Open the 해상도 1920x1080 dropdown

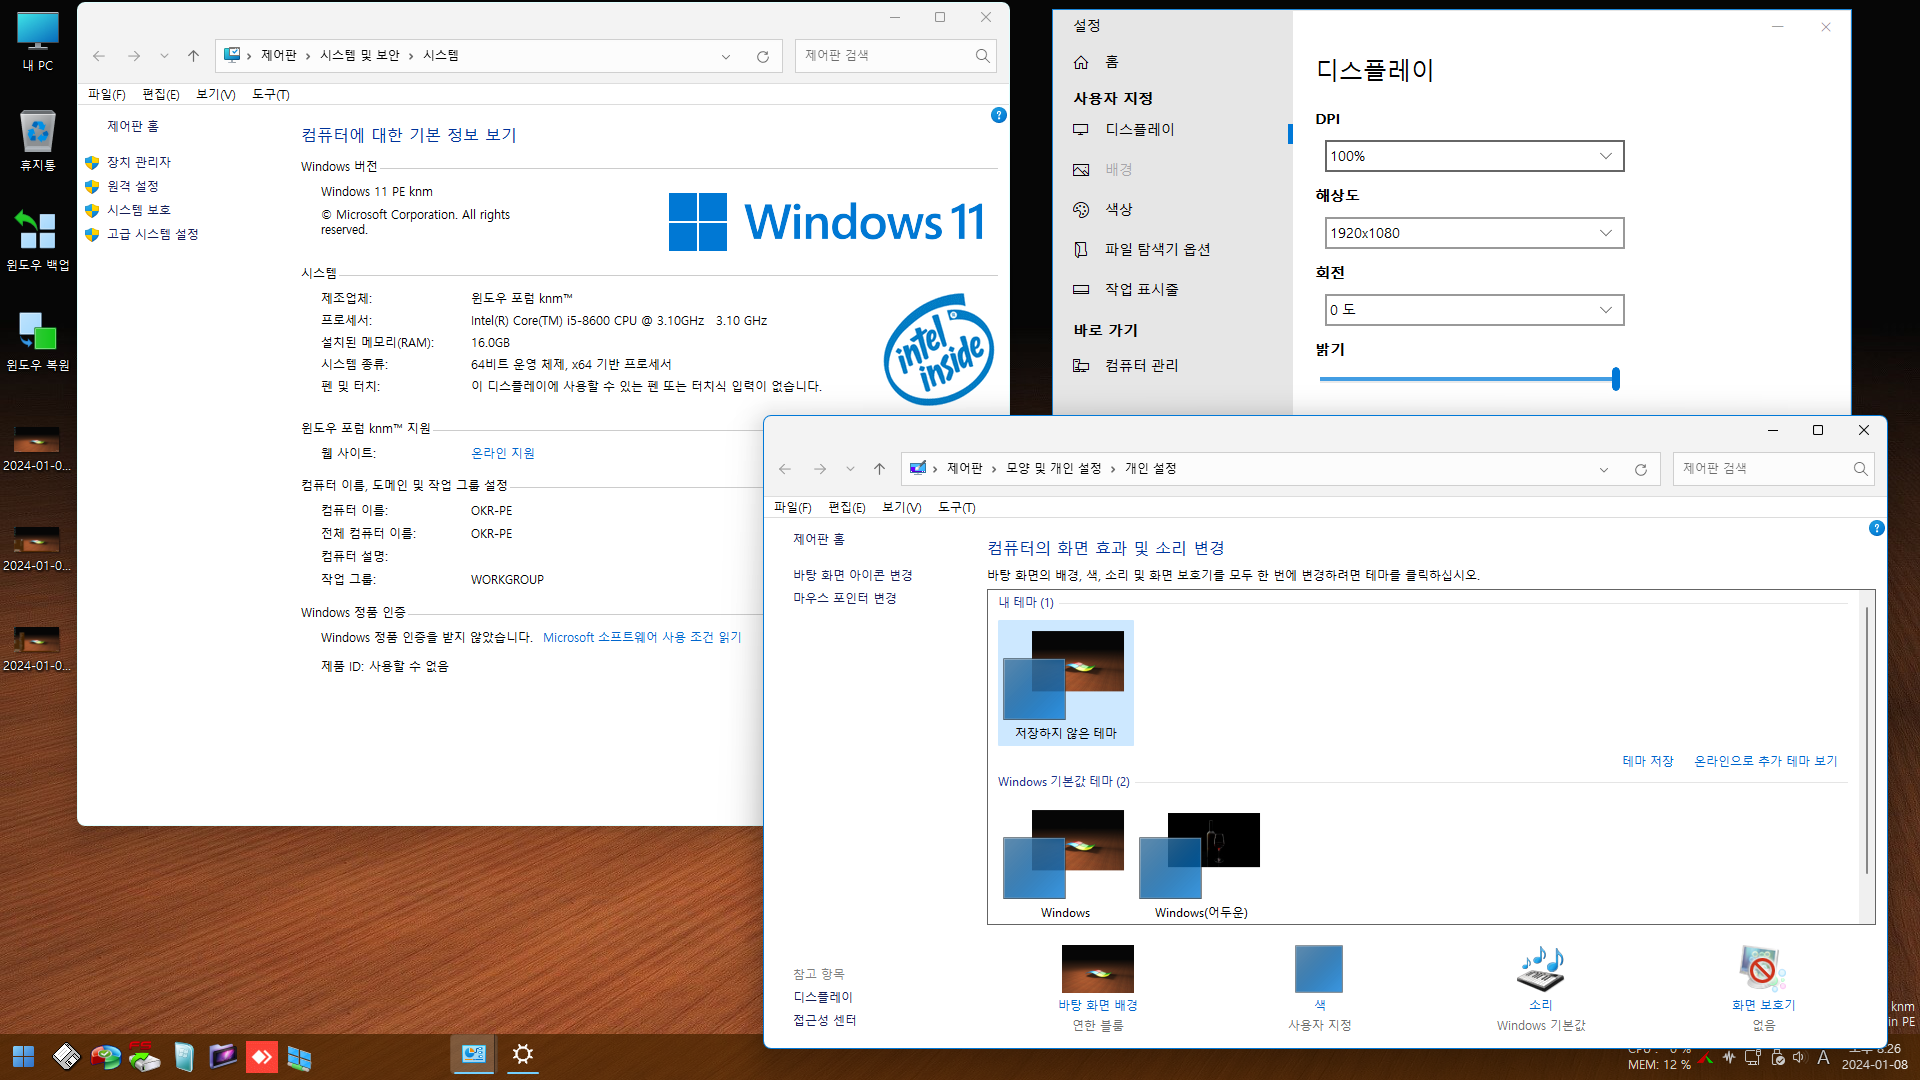[1474, 233]
